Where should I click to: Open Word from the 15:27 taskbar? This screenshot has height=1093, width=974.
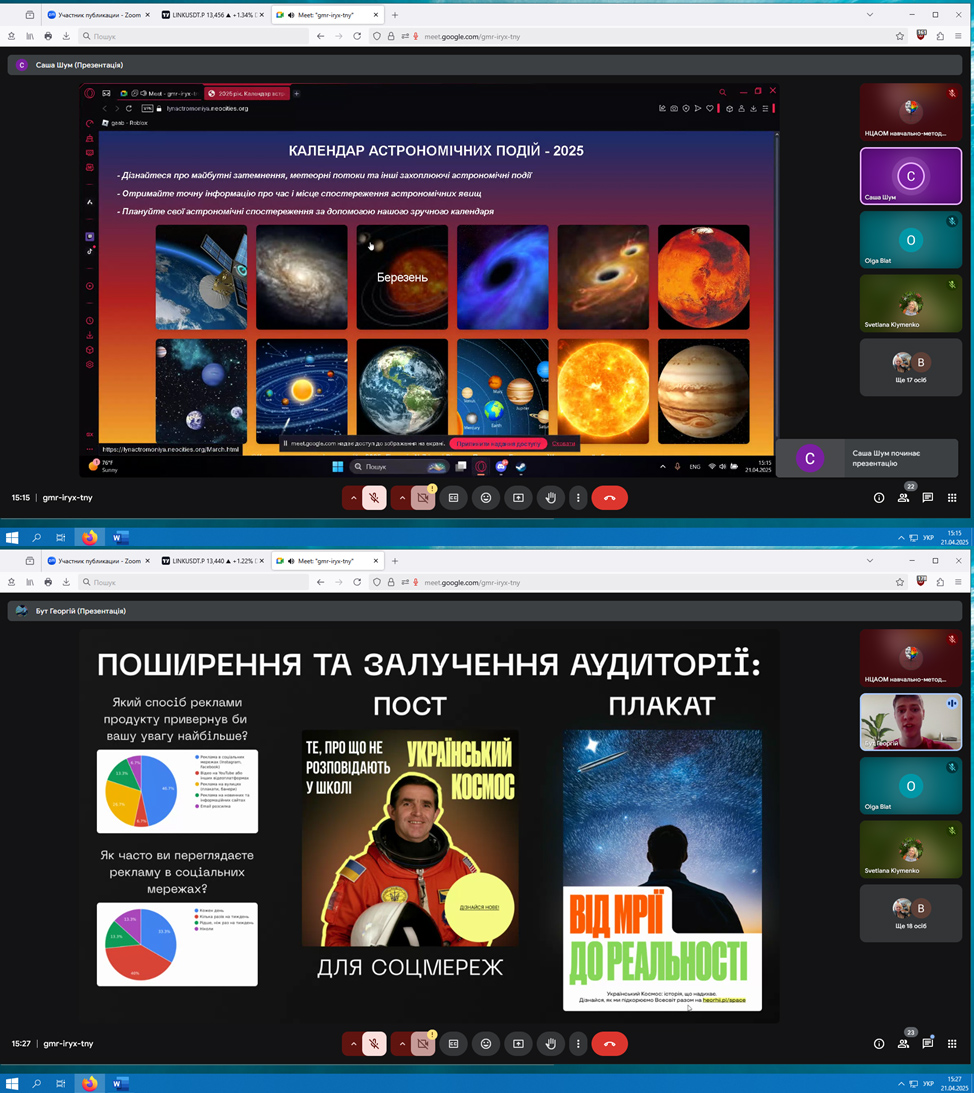point(120,1083)
